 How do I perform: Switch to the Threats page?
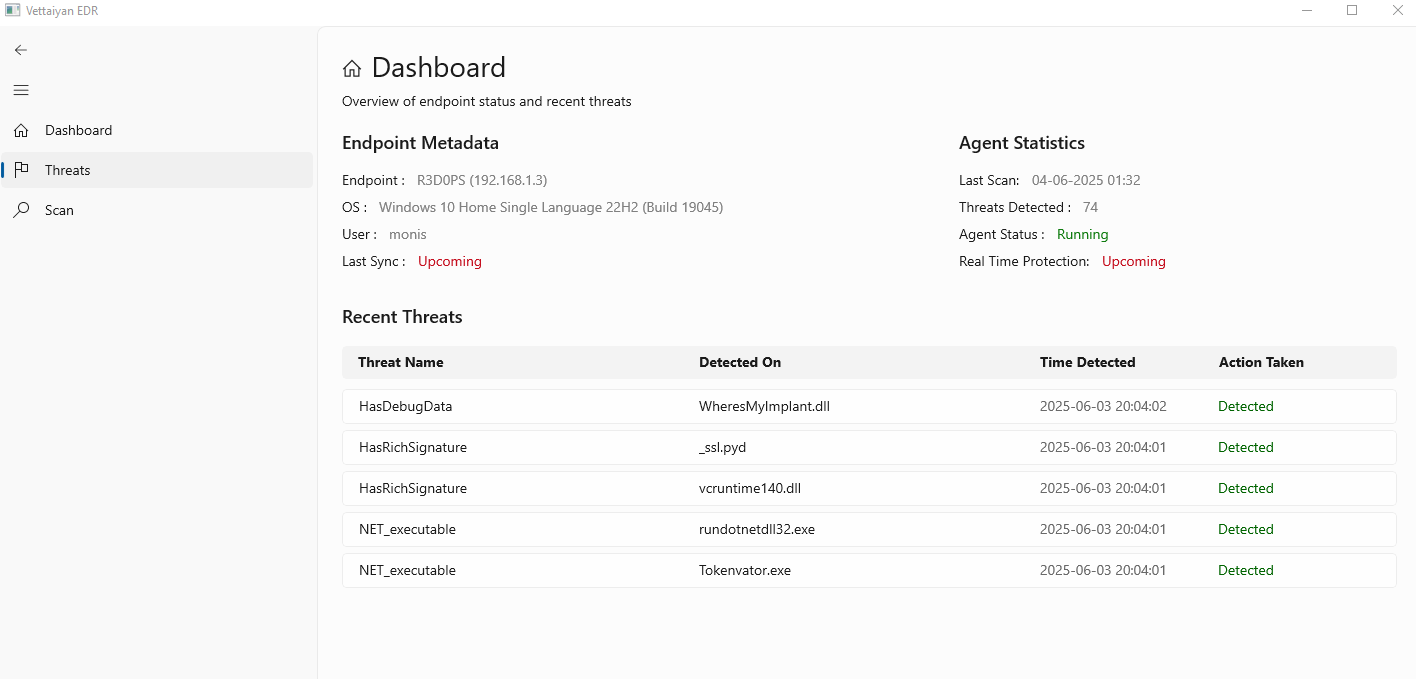point(68,170)
